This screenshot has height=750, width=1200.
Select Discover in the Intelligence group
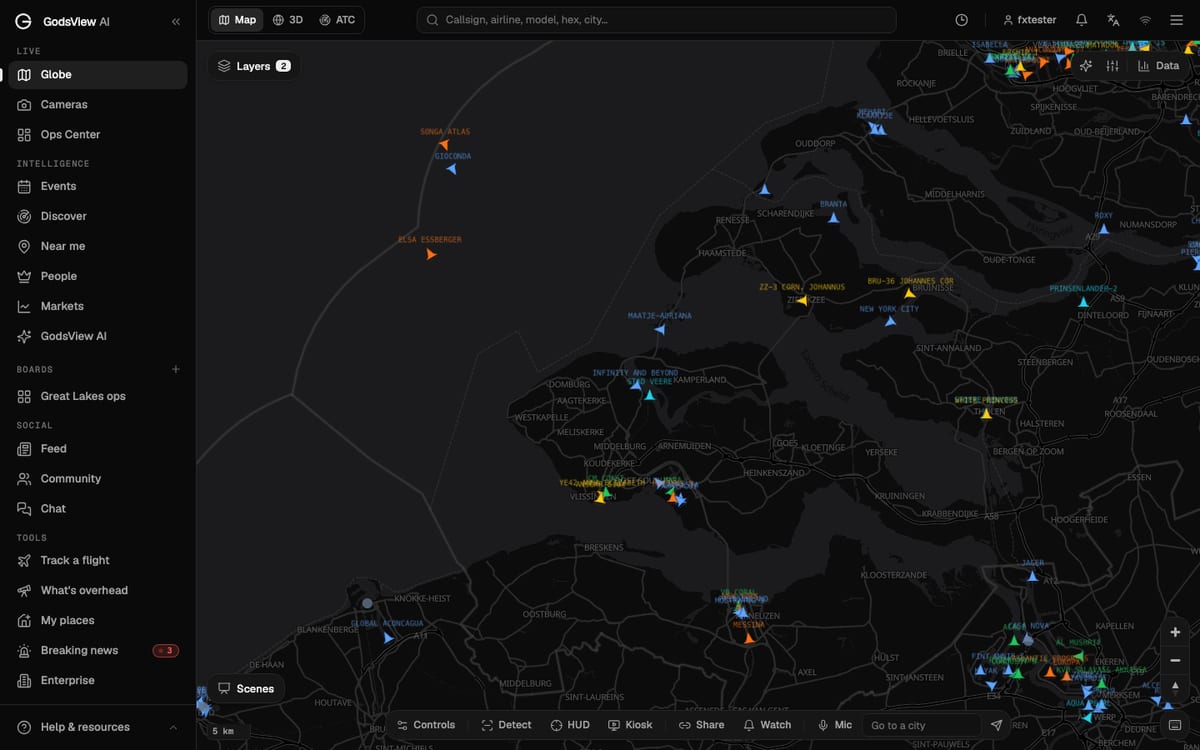(98, 216)
